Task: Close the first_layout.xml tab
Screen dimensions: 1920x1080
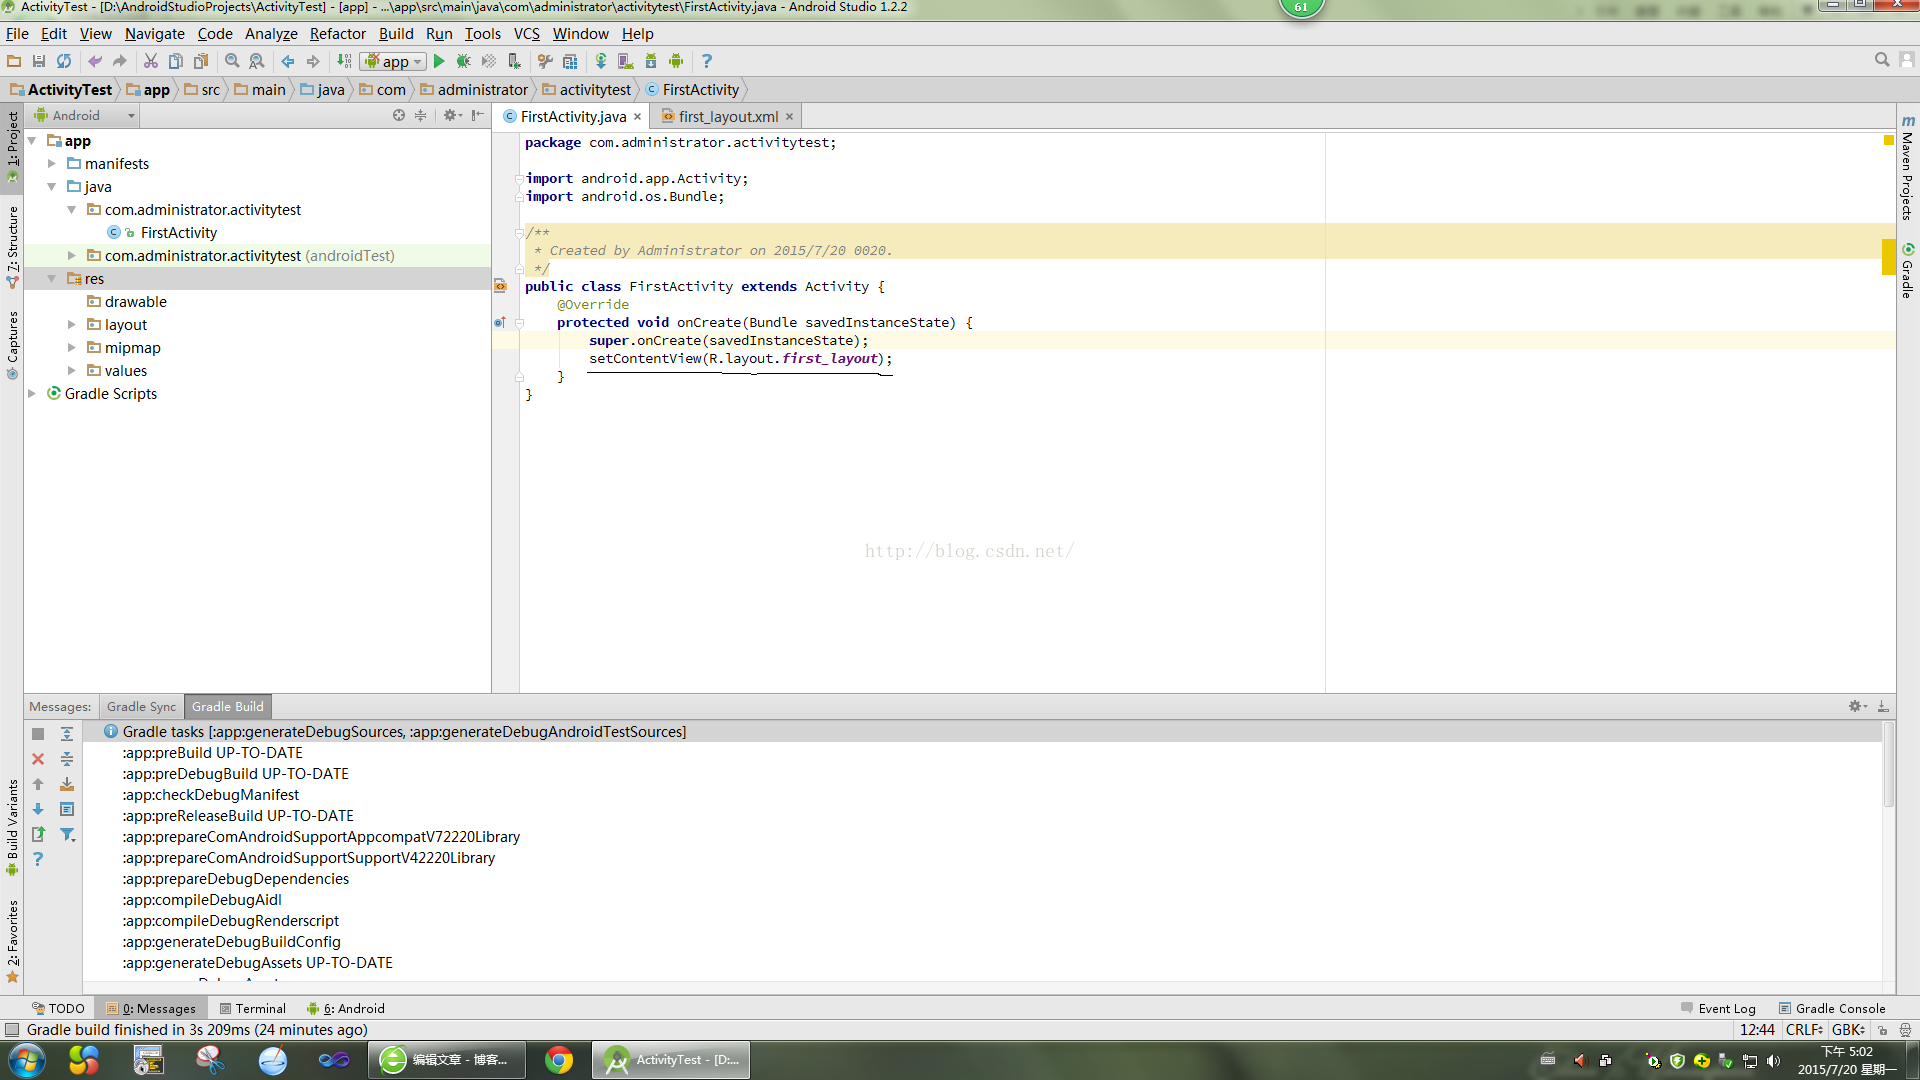Action: (x=789, y=117)
